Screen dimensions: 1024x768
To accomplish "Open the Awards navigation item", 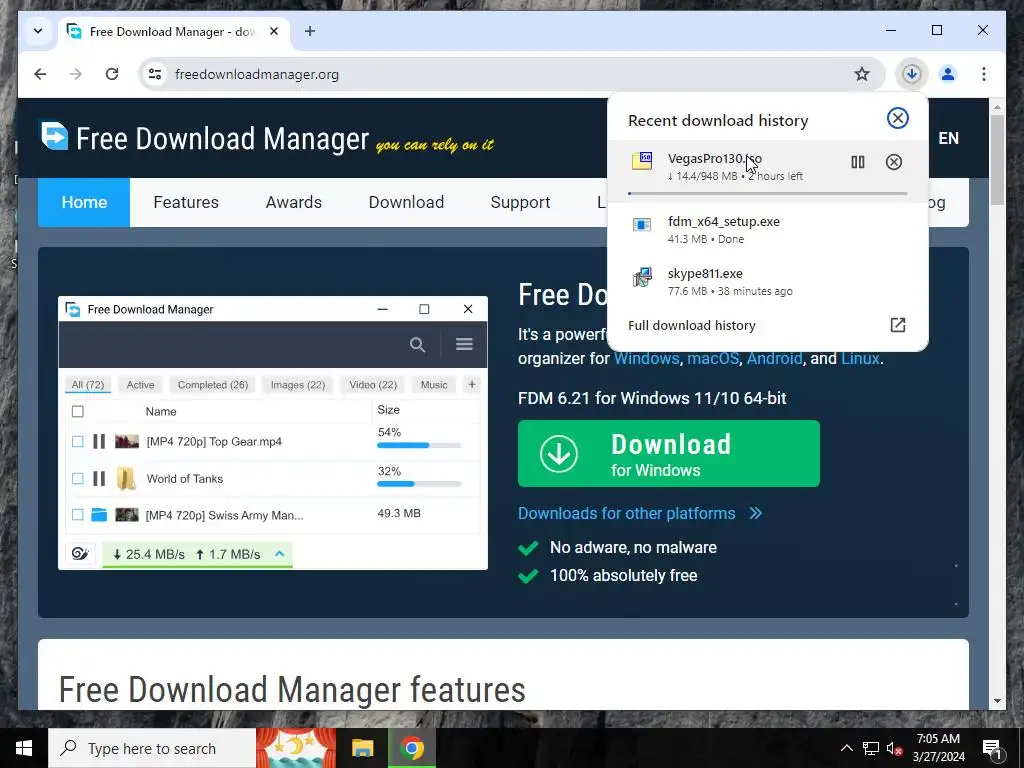I will pyautogui.click(x=294, y=202).
